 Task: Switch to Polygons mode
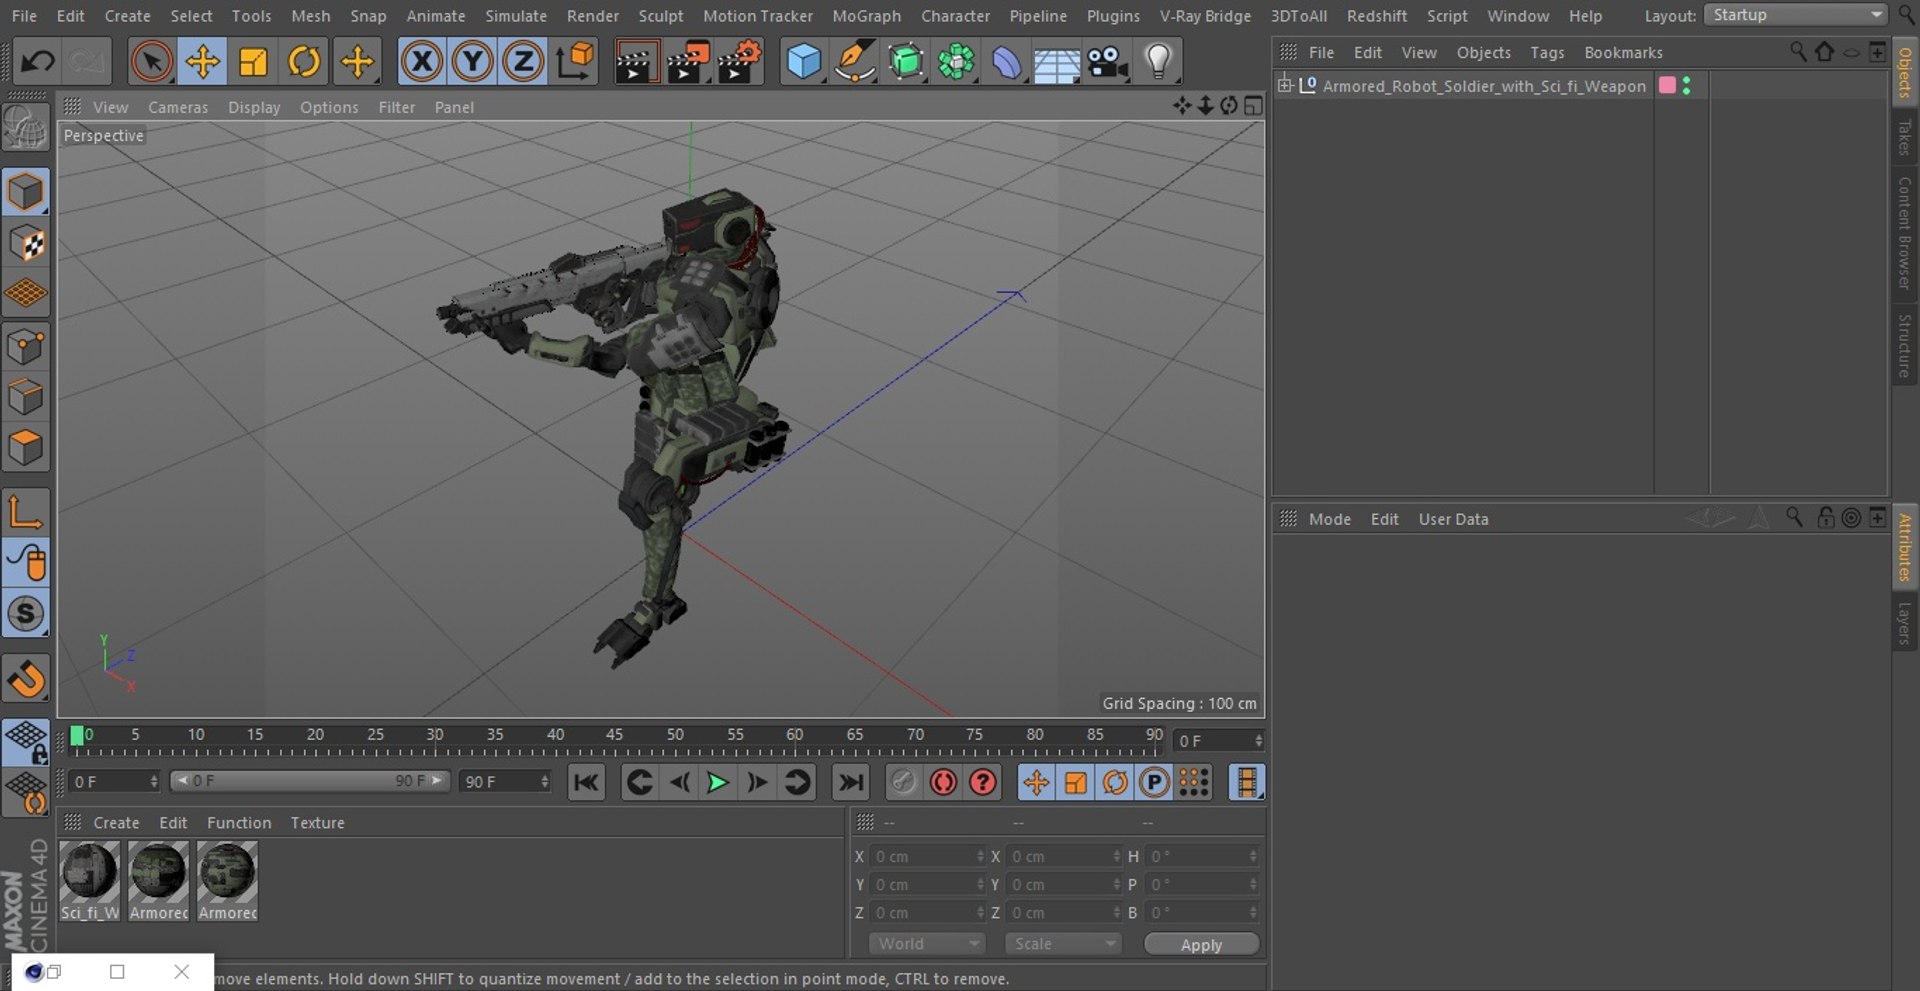point(26,447)
